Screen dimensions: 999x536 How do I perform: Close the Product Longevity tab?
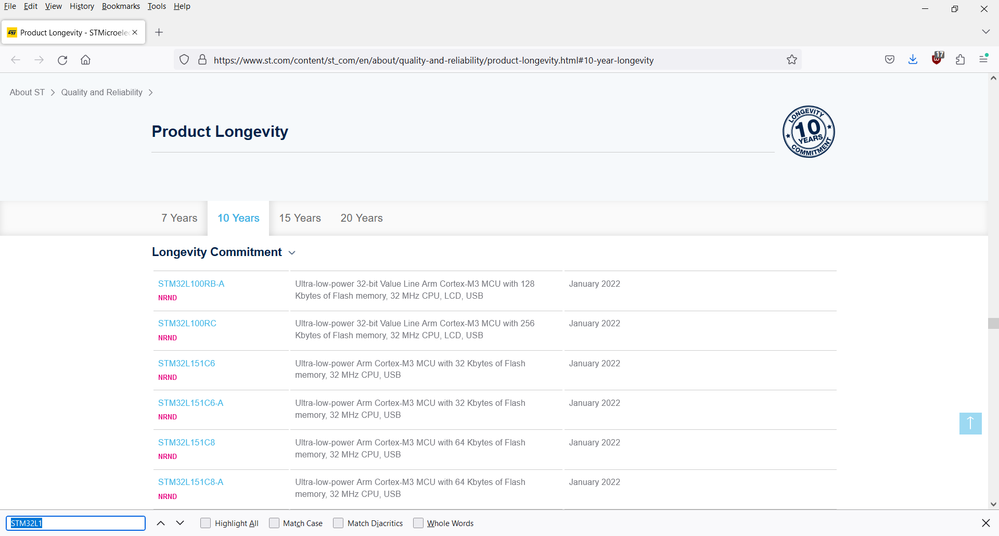[x=134, y=33]
